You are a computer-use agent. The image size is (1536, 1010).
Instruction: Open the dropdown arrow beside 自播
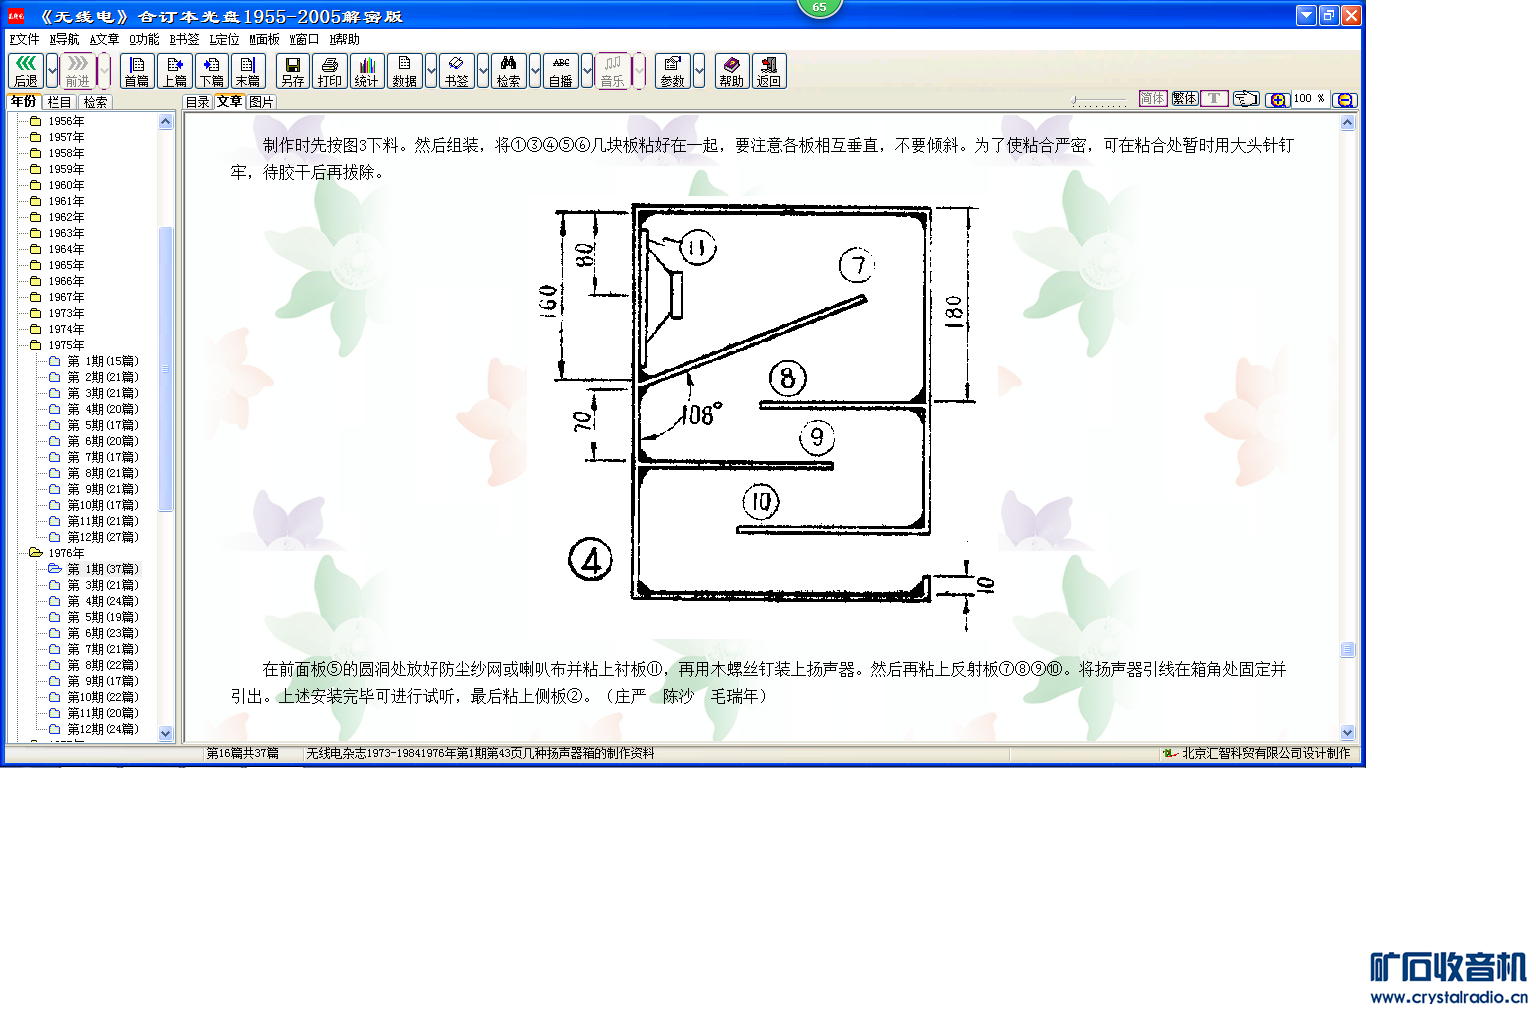tap(587, 71)
